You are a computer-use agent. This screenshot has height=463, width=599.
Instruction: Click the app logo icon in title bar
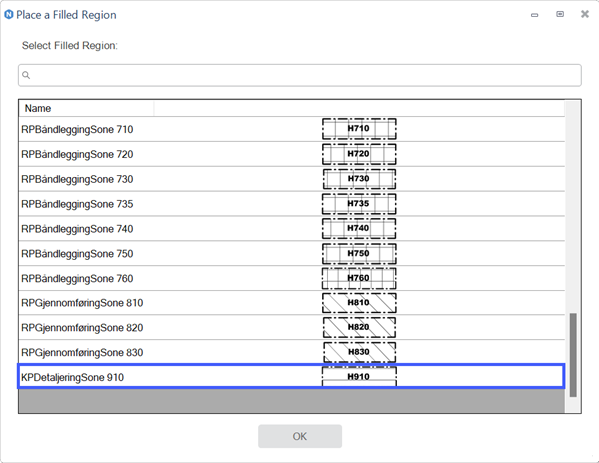[9, 15]
